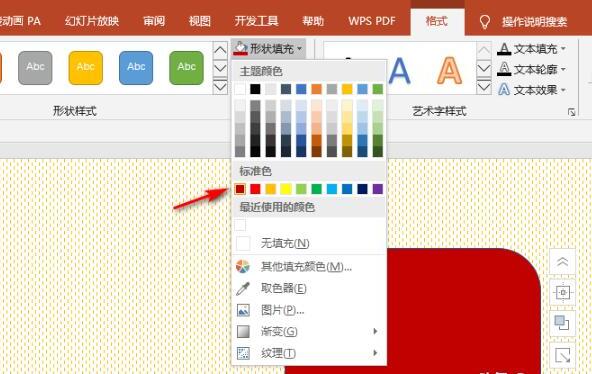Open 其他填充颜色(M)... dialog
592x374 pixels.
309,267
